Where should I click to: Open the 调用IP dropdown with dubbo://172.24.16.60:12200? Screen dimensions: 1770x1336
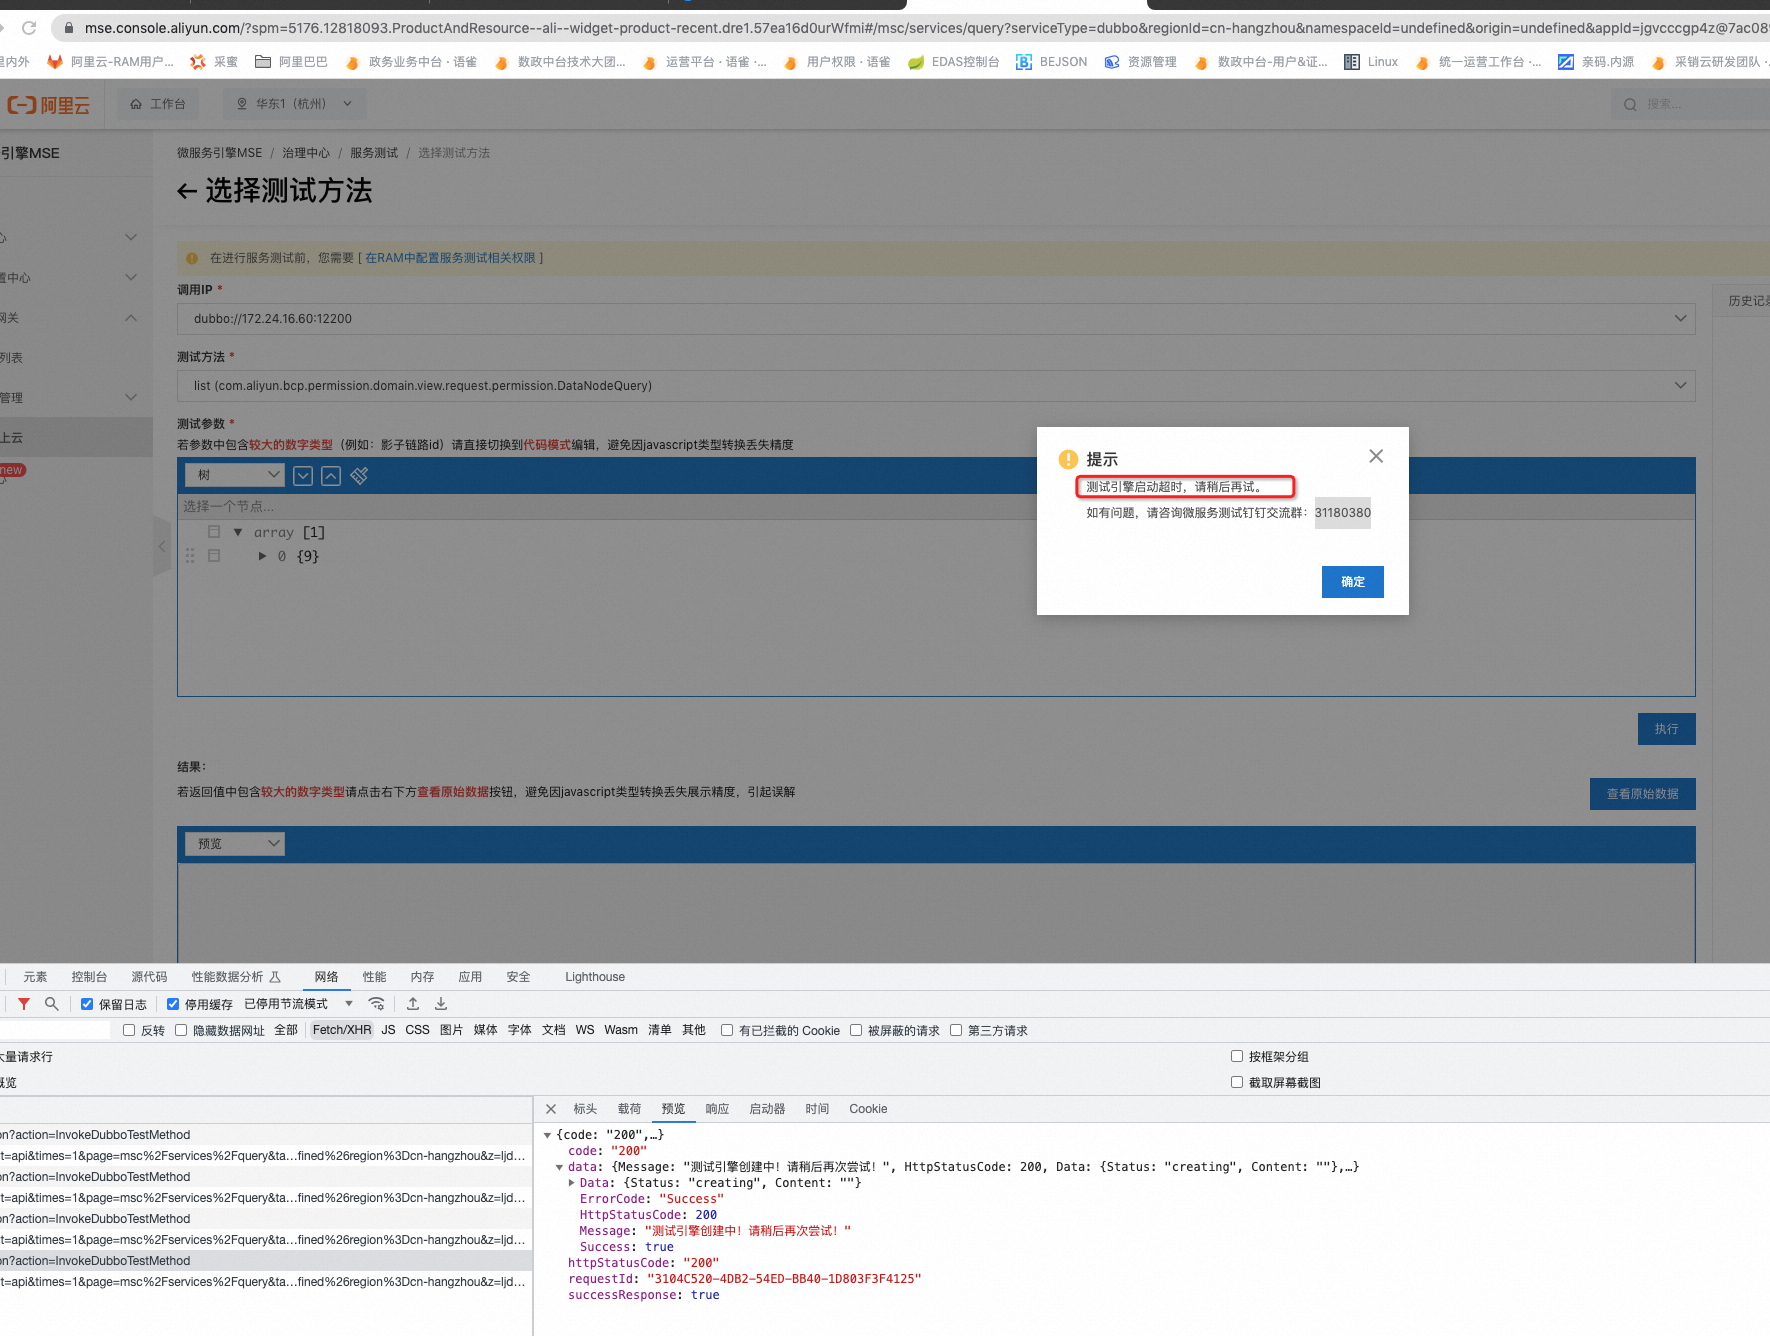click(936, 319)
